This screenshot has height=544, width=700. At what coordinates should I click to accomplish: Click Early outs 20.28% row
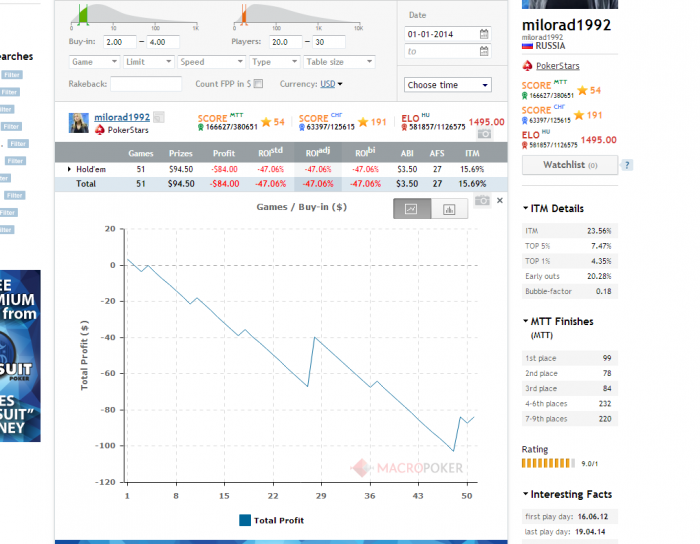pos(570,276)
